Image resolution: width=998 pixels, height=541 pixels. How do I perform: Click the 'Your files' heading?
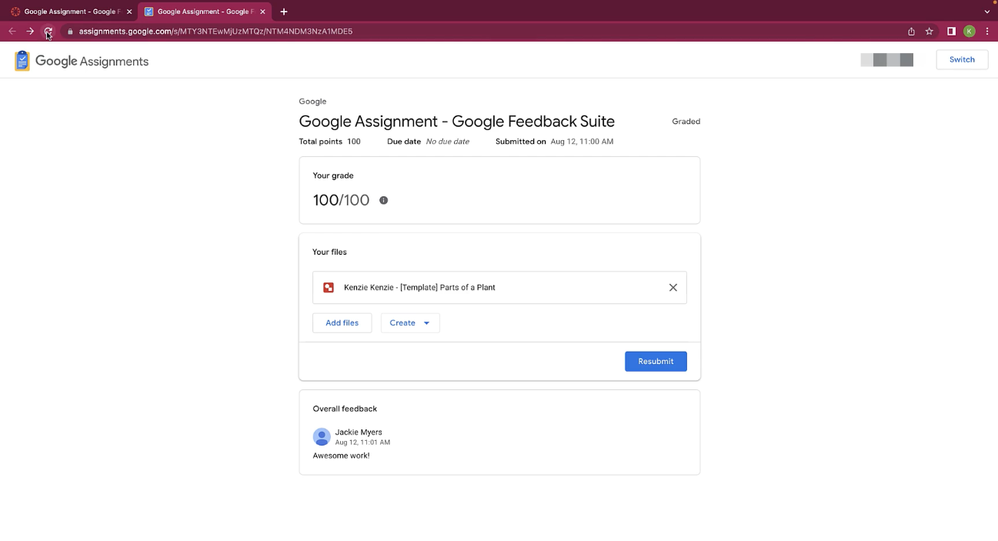coord(330,252)
